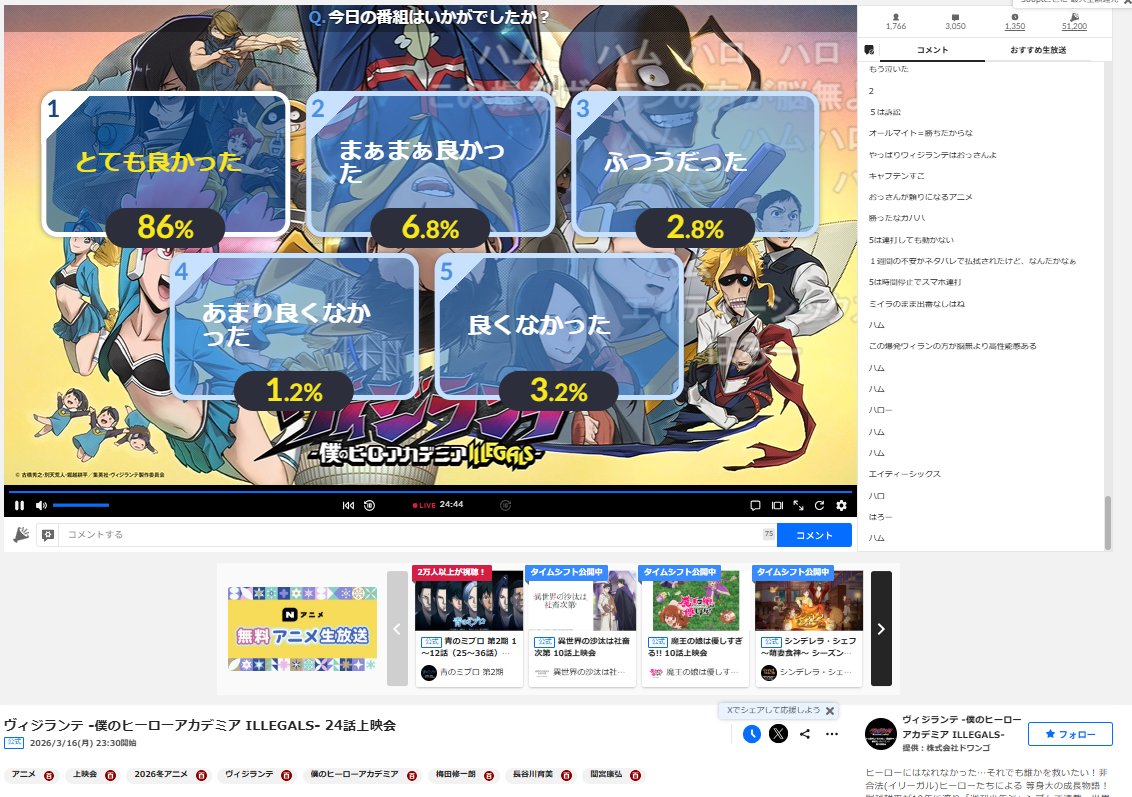Share the broadcast via the X icon
This screenshot has width=1132, height=797.
[778, 734]
